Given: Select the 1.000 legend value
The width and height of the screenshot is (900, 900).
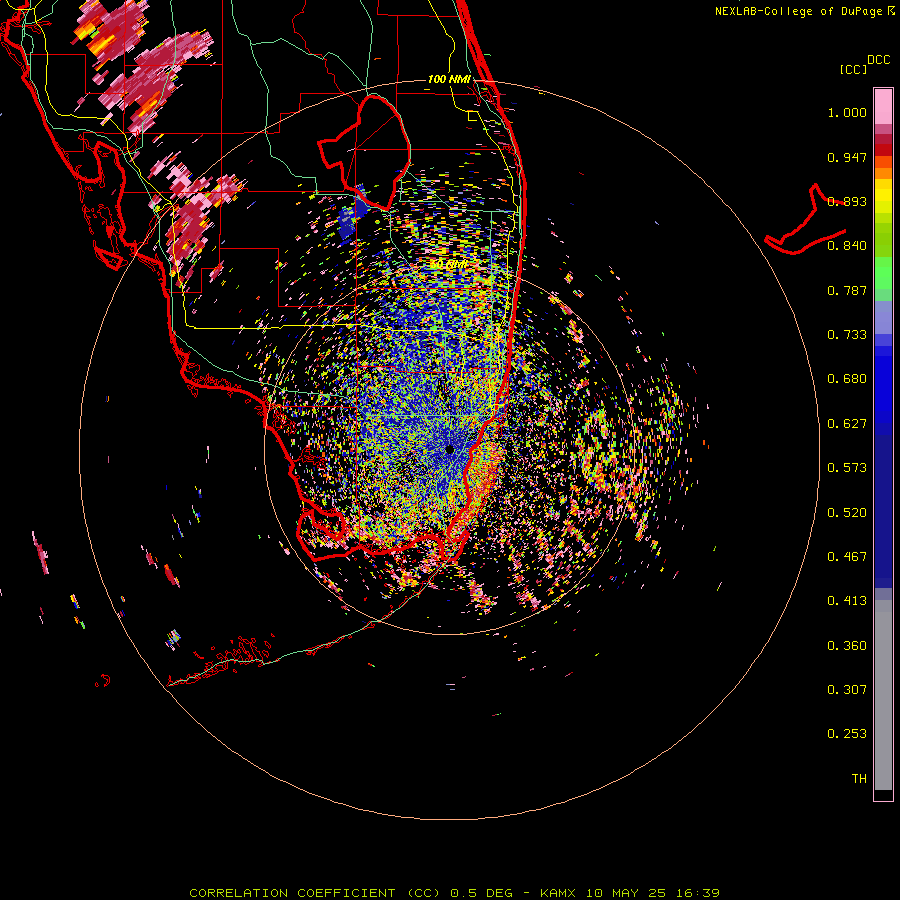Looking at the screenshot, I should click(x=847, y=112).
